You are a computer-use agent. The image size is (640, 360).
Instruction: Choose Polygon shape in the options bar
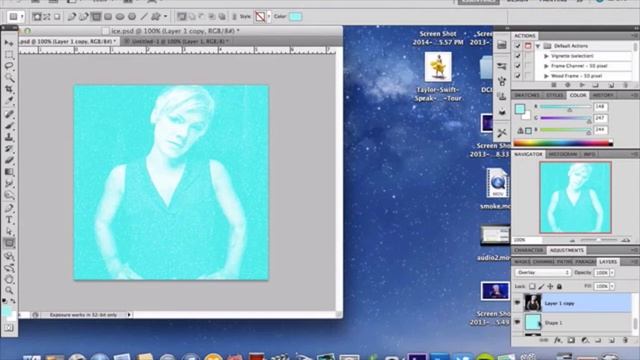131,17
